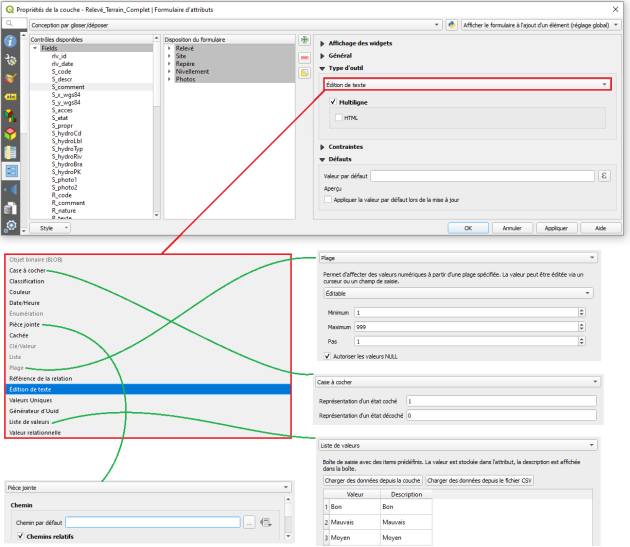The width and height of the screenshot is (630, 547).
Task: Check apply default value on update
Action: click(x=328, y=200)
